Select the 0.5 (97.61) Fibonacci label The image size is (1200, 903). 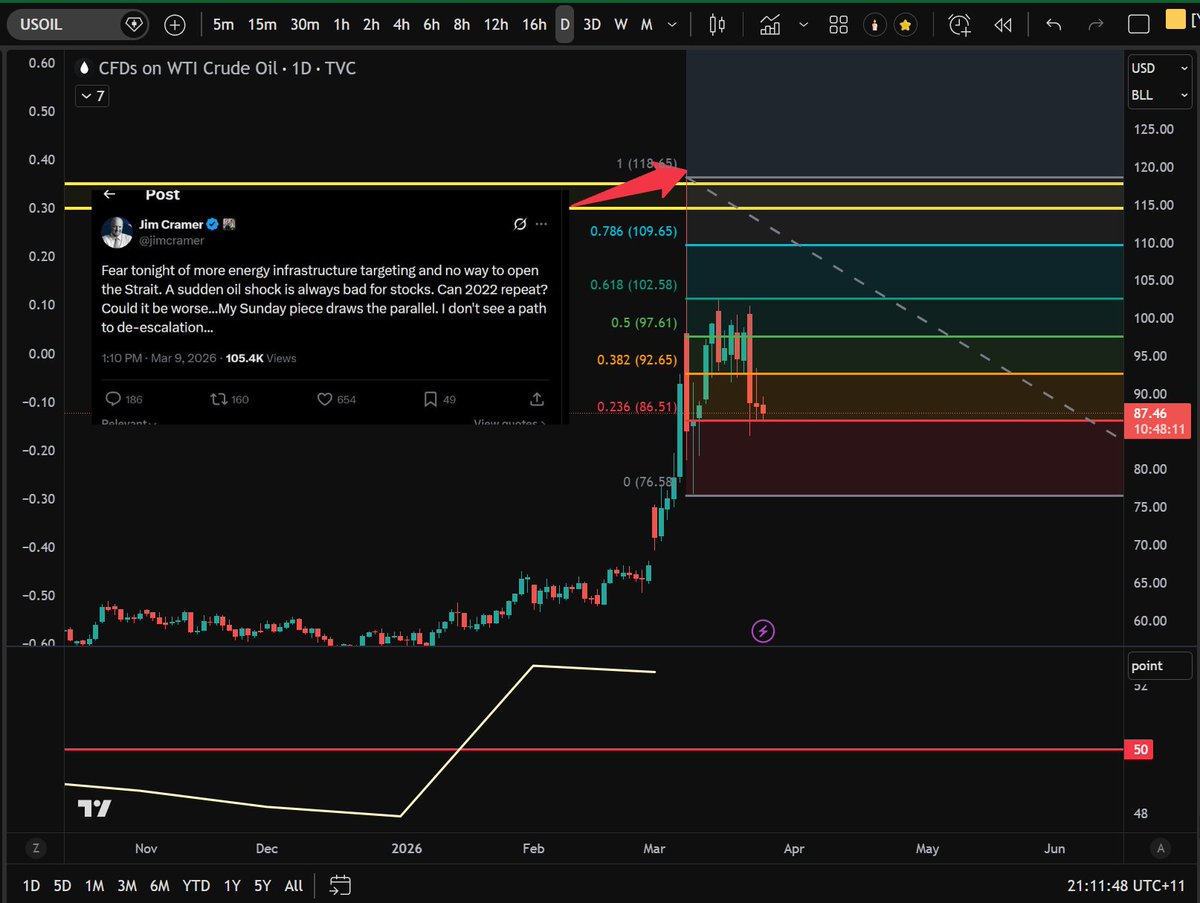(x=644, y=323)
